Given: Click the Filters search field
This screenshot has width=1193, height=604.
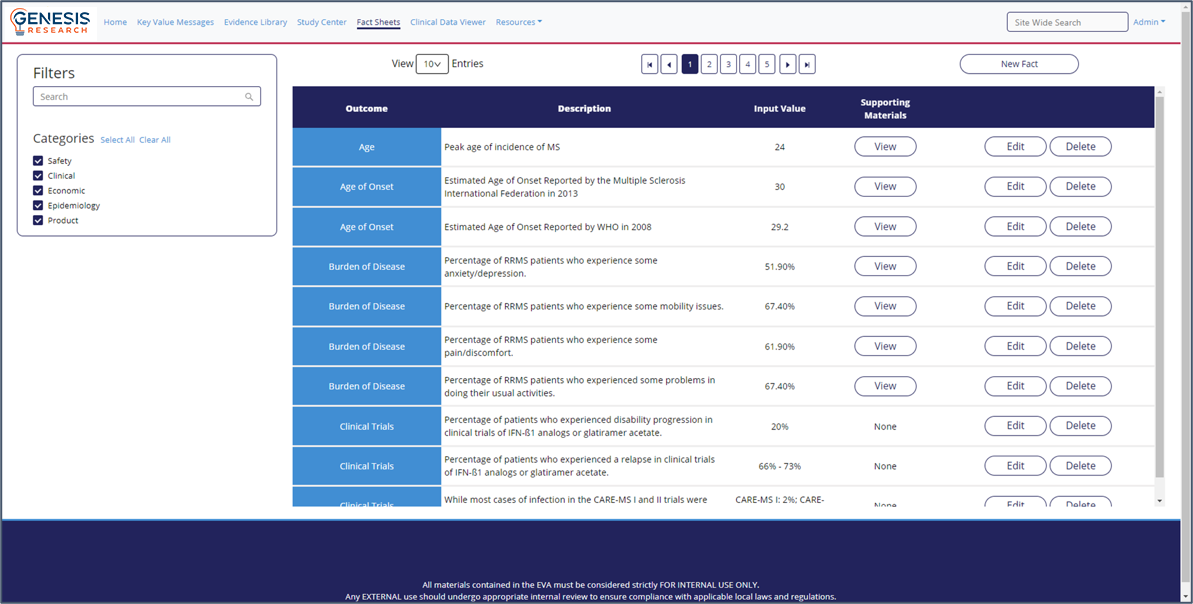Looking at the screenshot, I should [x=147, y=97].
